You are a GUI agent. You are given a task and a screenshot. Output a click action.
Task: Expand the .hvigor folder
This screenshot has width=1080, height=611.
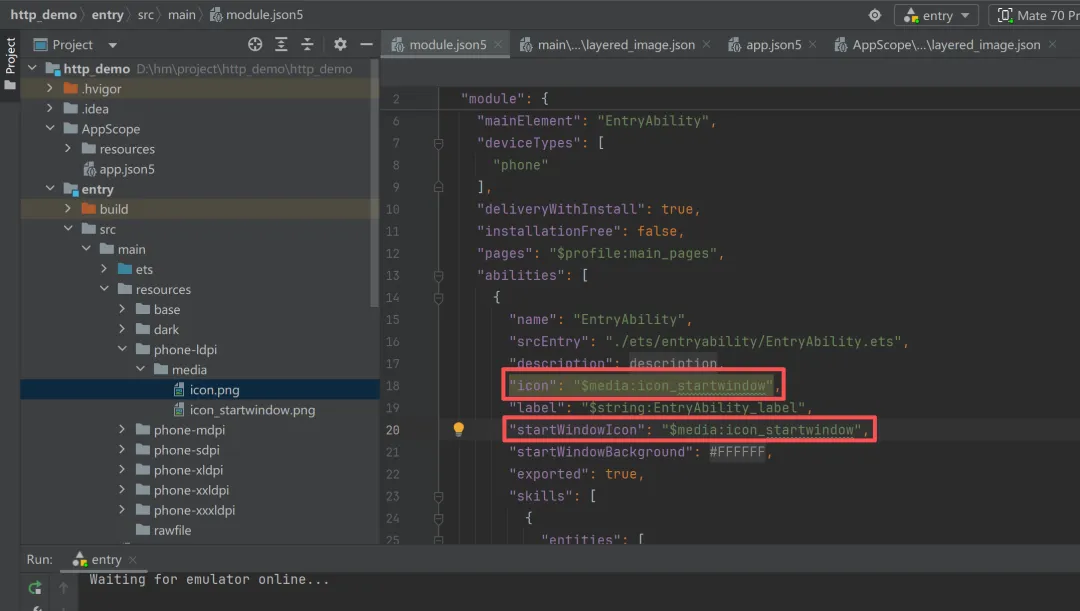[x=50, y=88]
